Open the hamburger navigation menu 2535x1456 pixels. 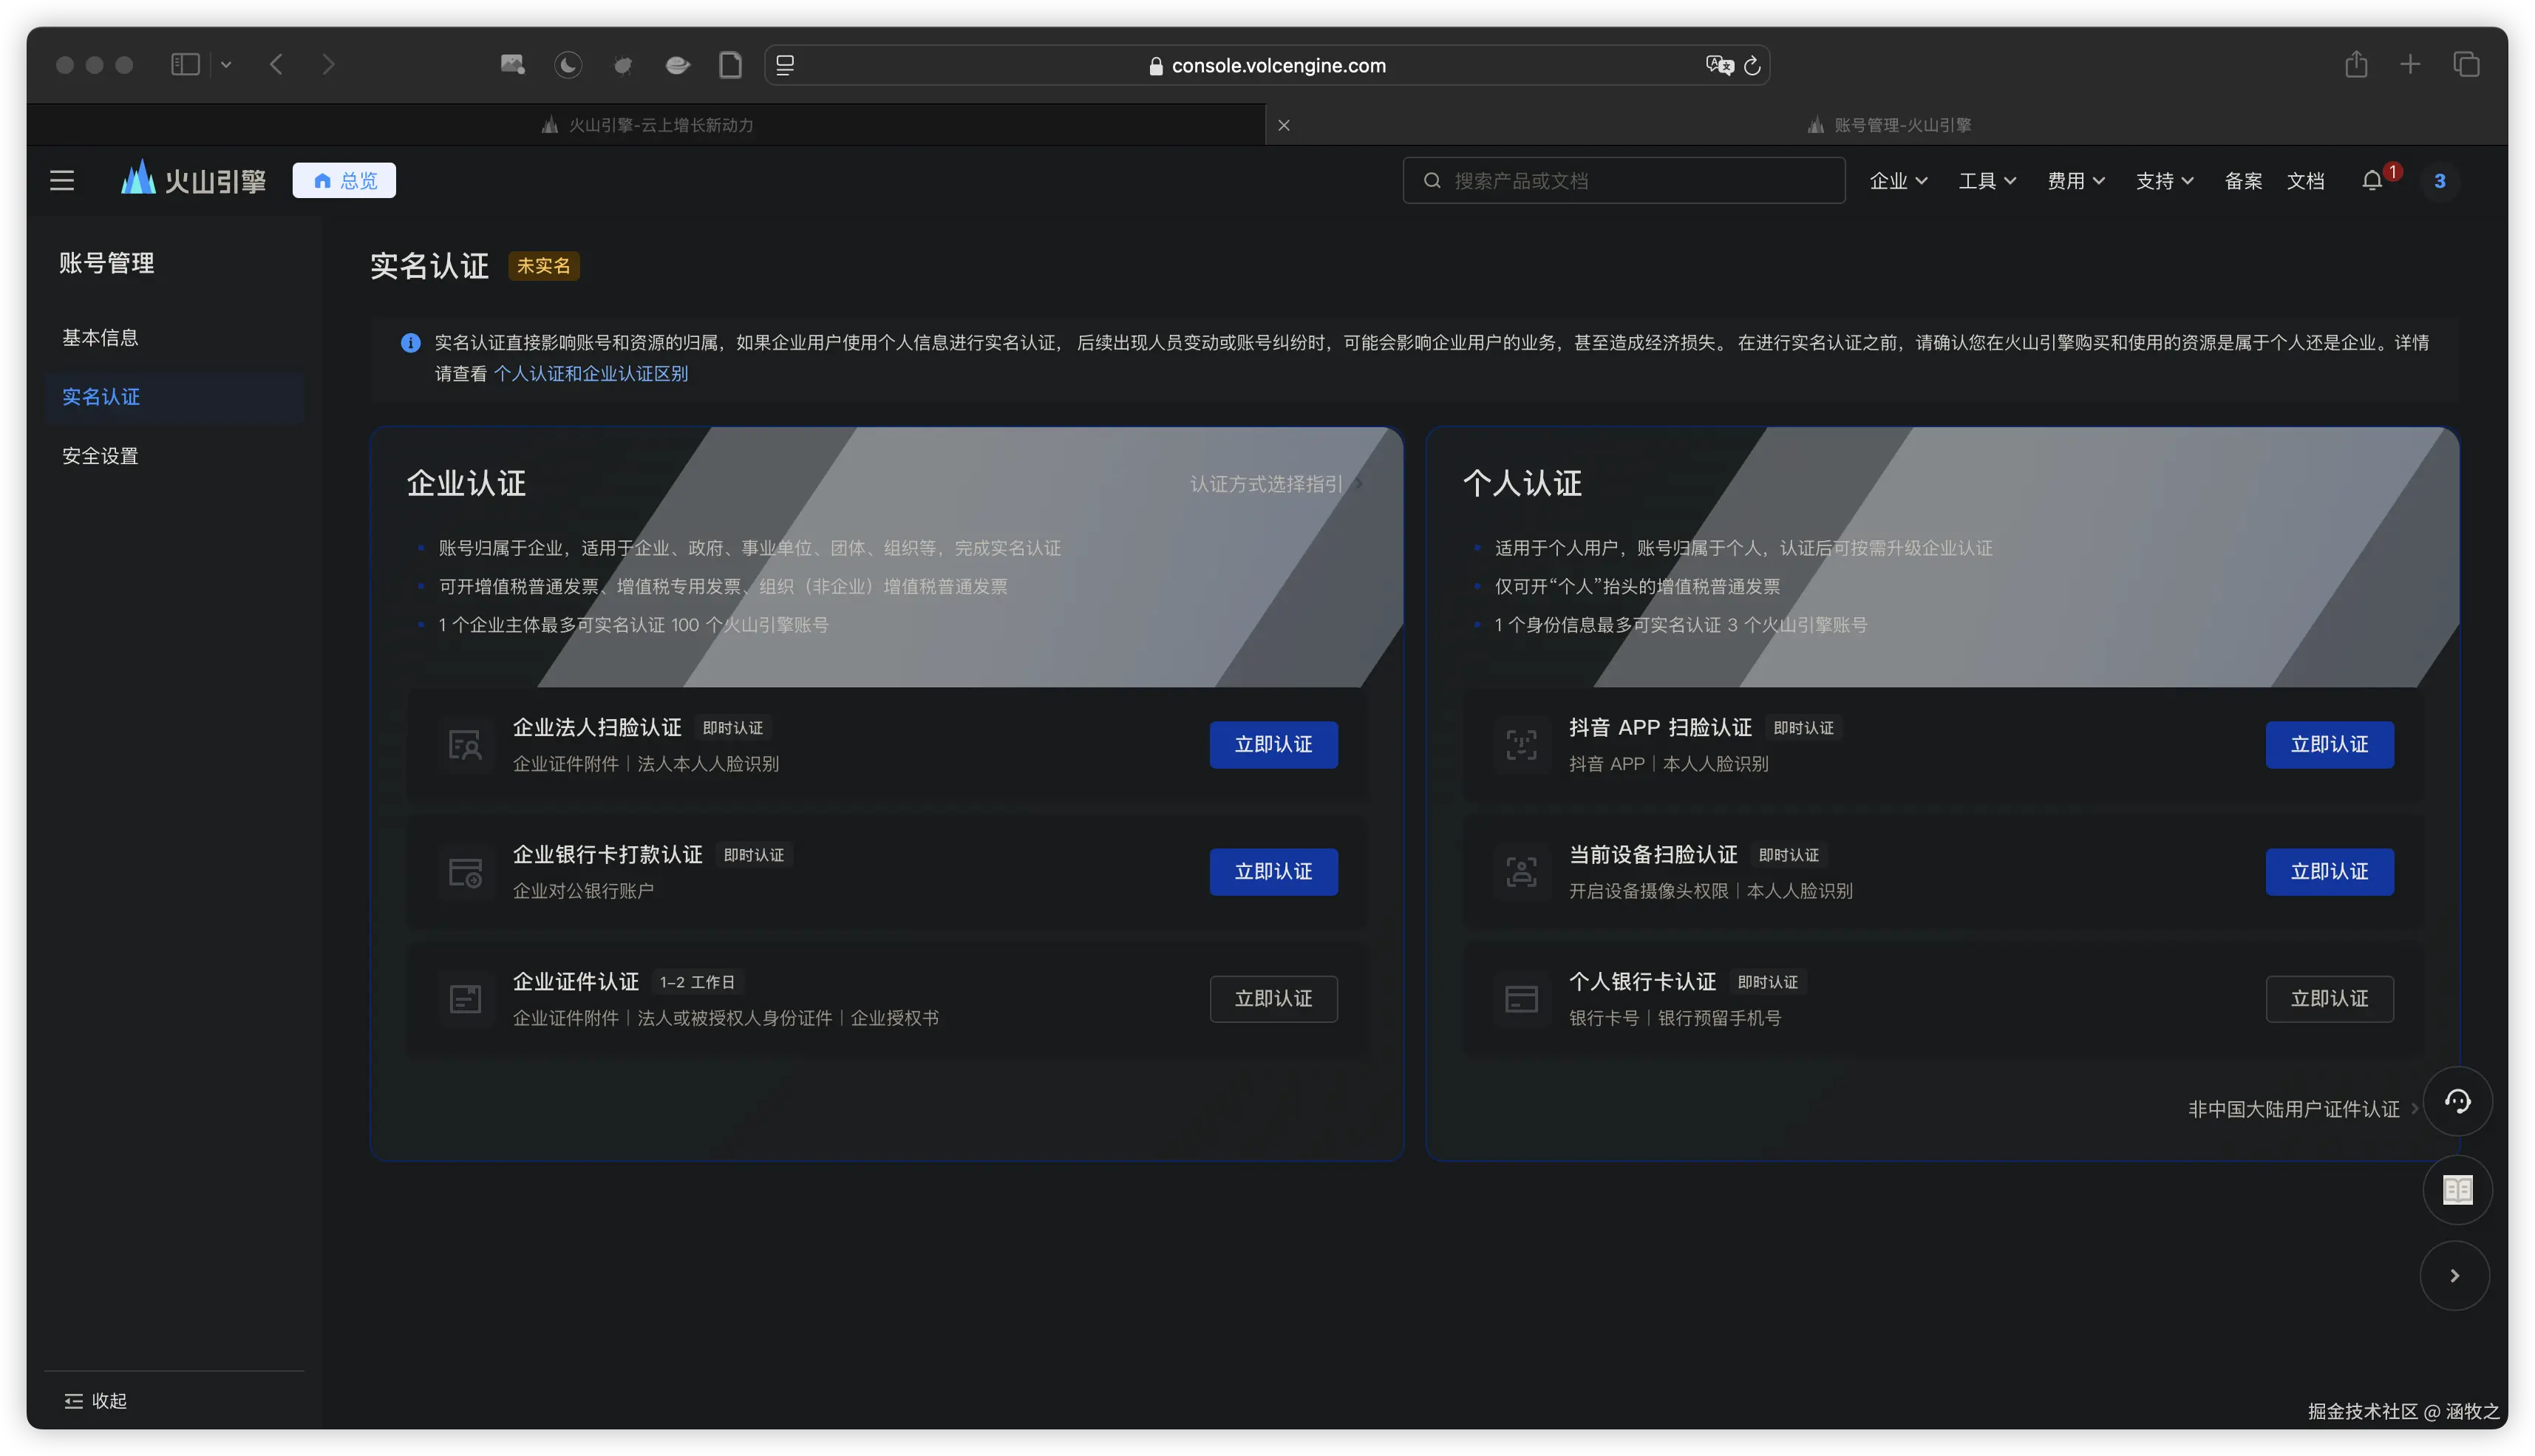pyautogui.click(x=62, y=181)
